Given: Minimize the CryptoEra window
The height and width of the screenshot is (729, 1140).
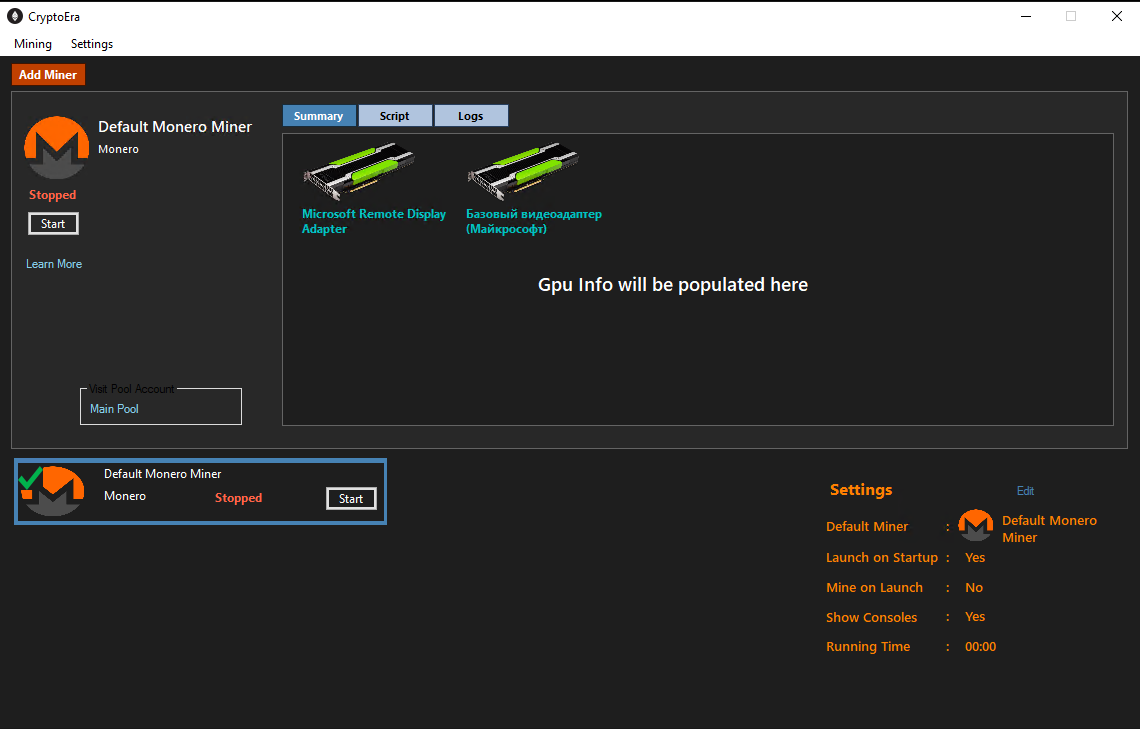Looking at the screenshot, I should tap(1026, 16).
